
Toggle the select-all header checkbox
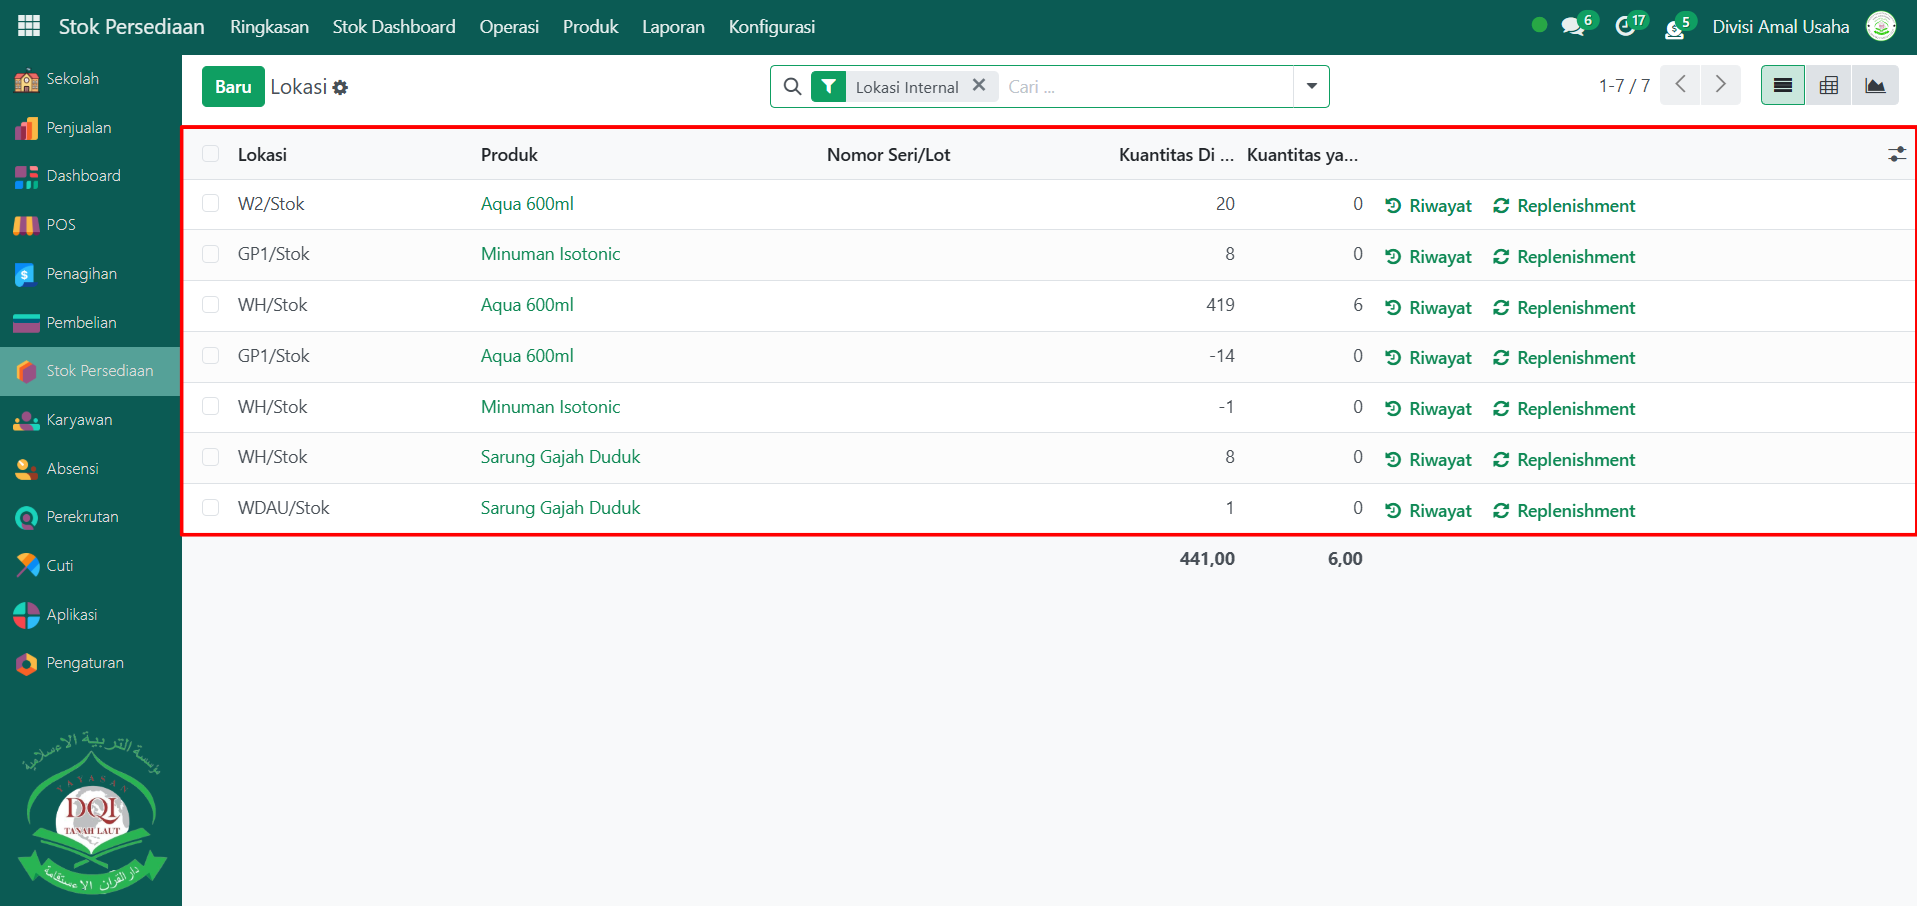pos(211,154)
